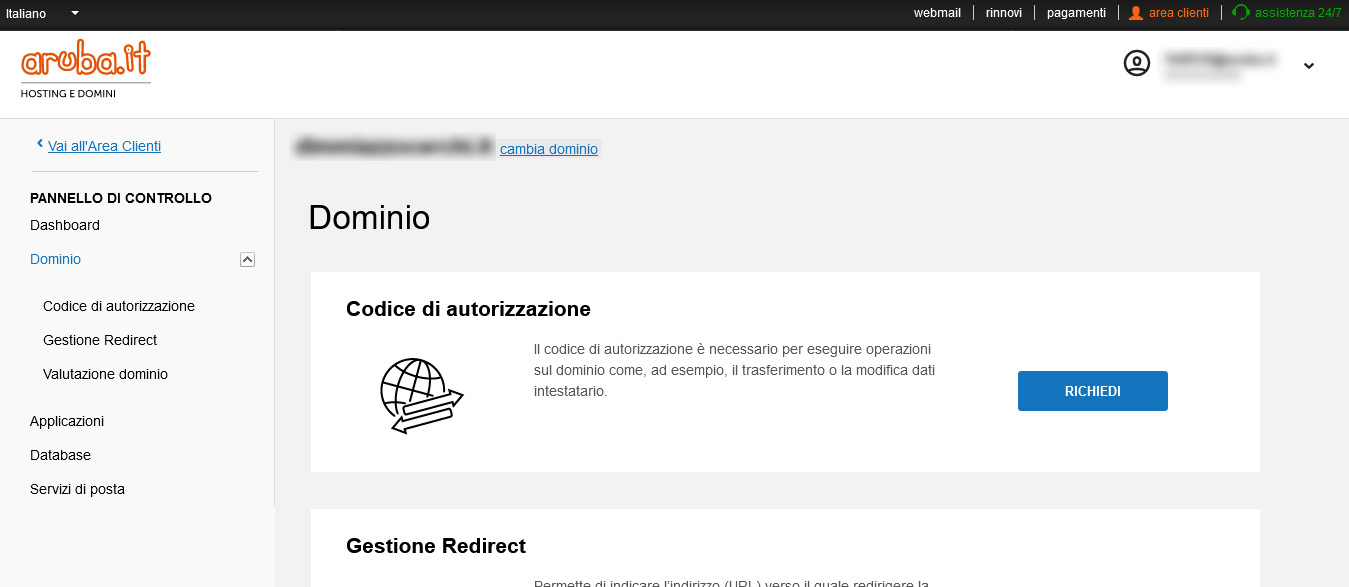The width and height of the screenshot is (1349, 587).
Task: Open Servizi di posta in sidebar
Action: (77, 489)
